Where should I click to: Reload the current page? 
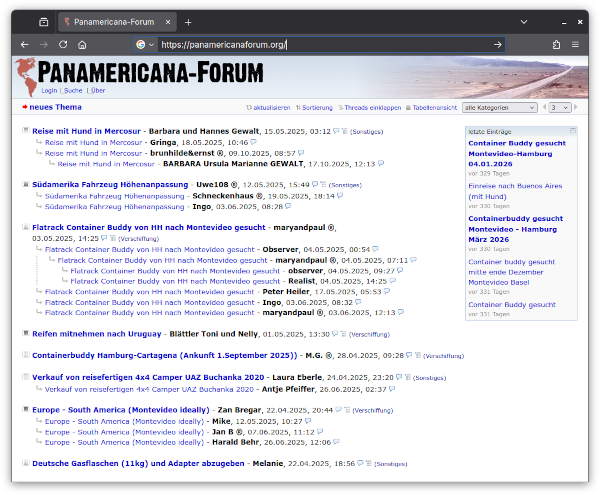tap(63, 45)
